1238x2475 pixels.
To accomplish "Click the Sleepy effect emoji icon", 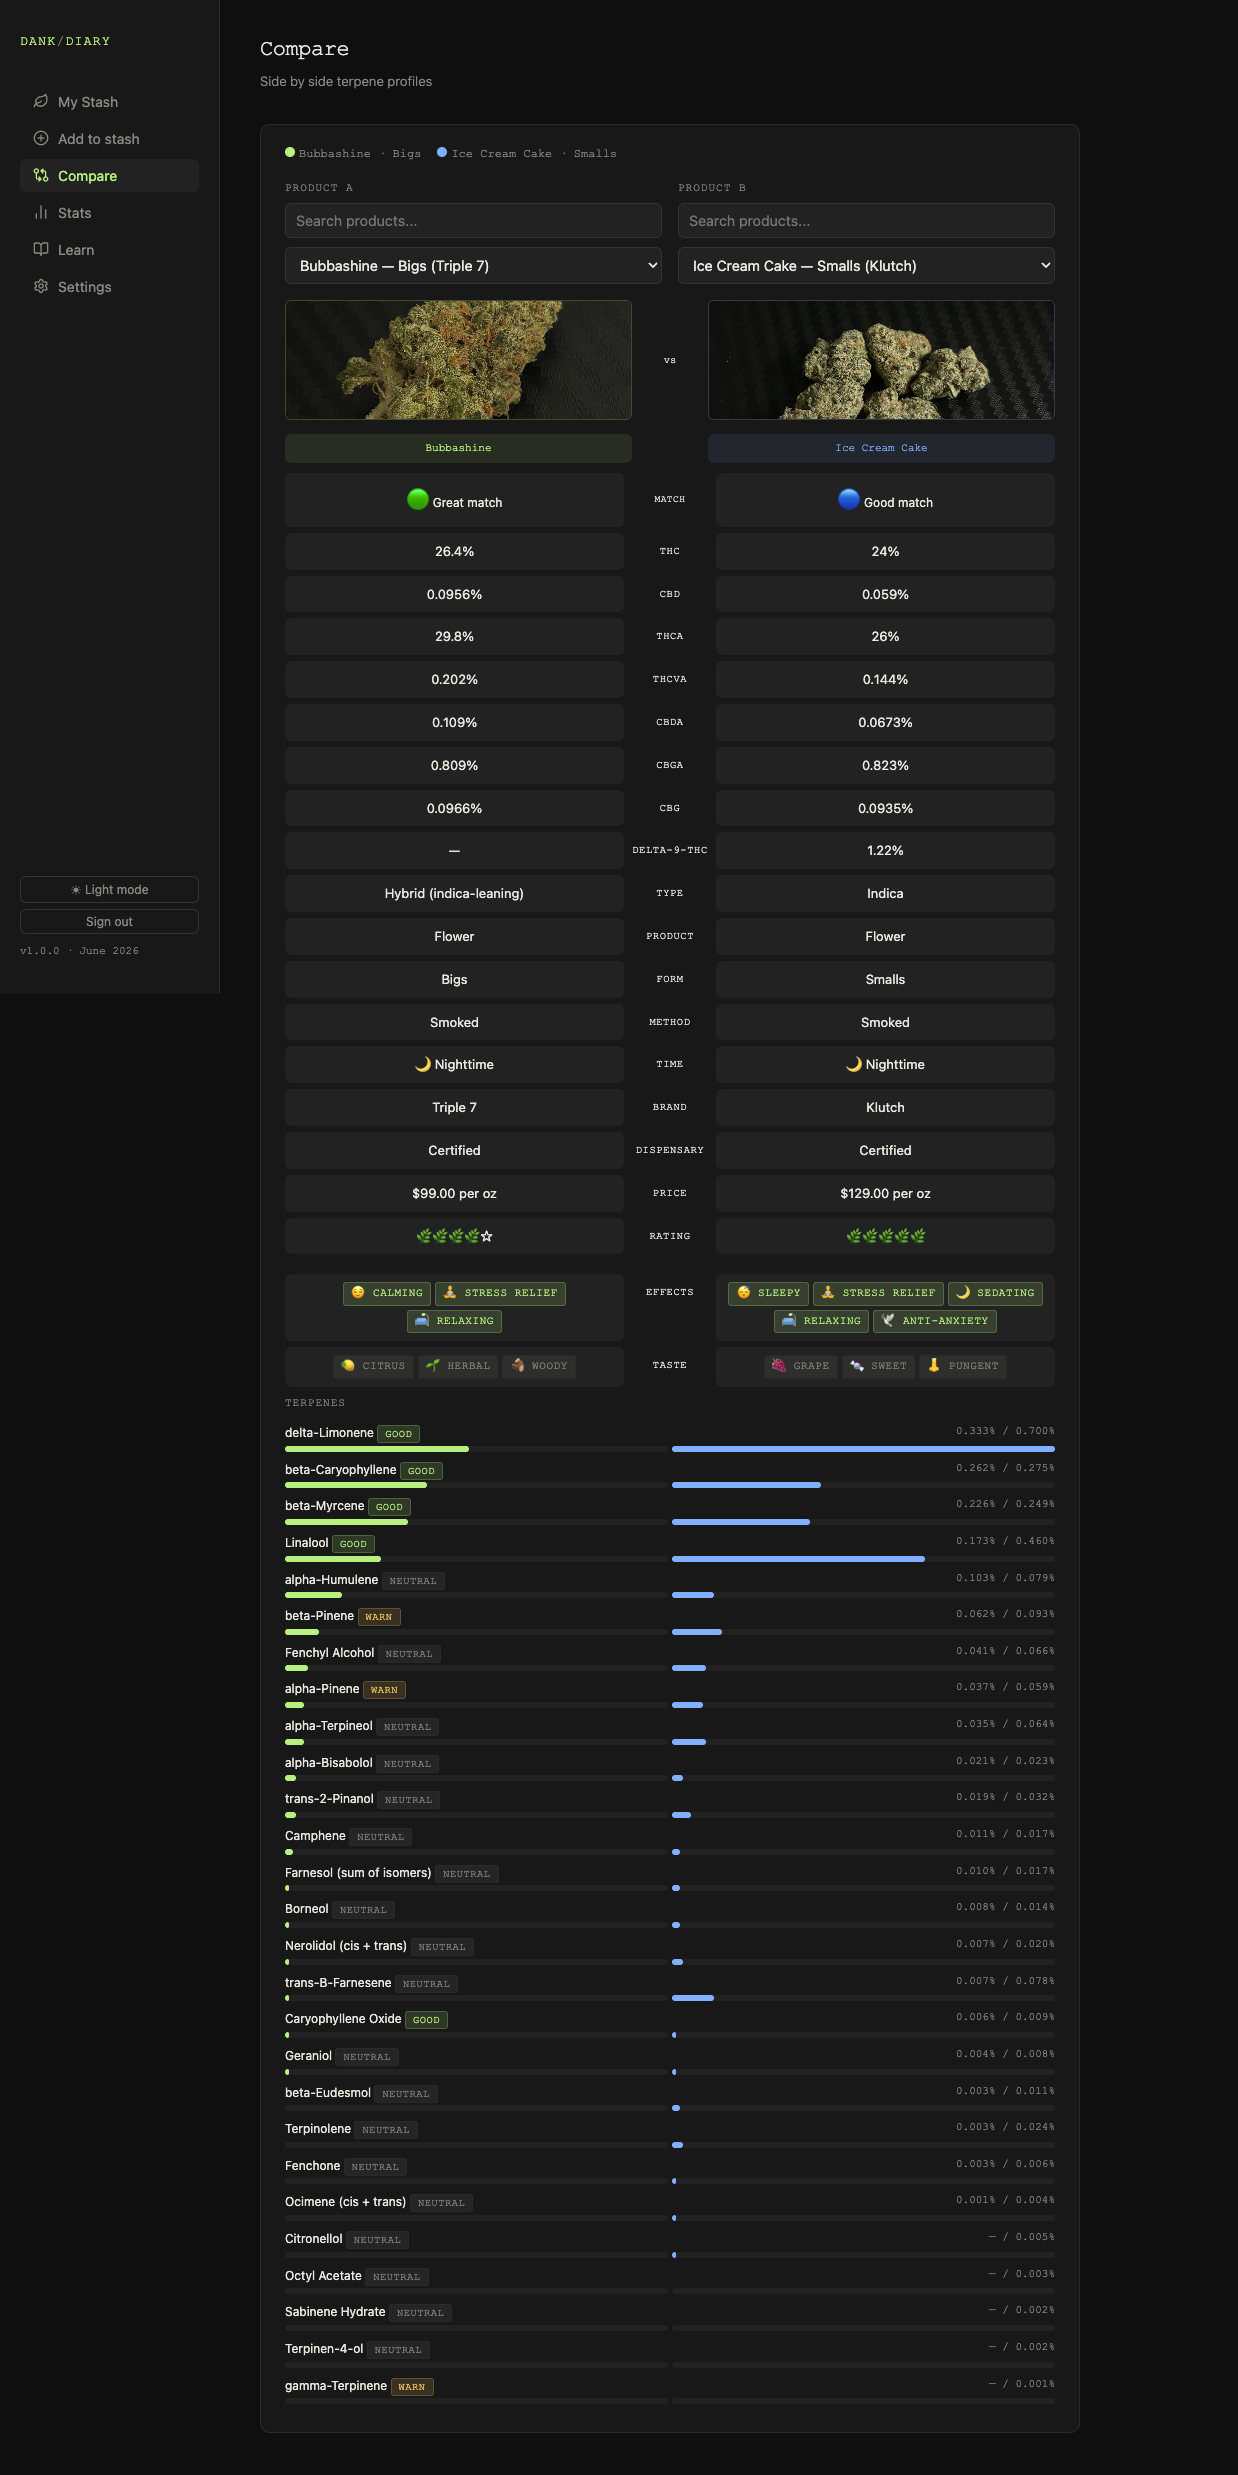I will coord(744,1292).
